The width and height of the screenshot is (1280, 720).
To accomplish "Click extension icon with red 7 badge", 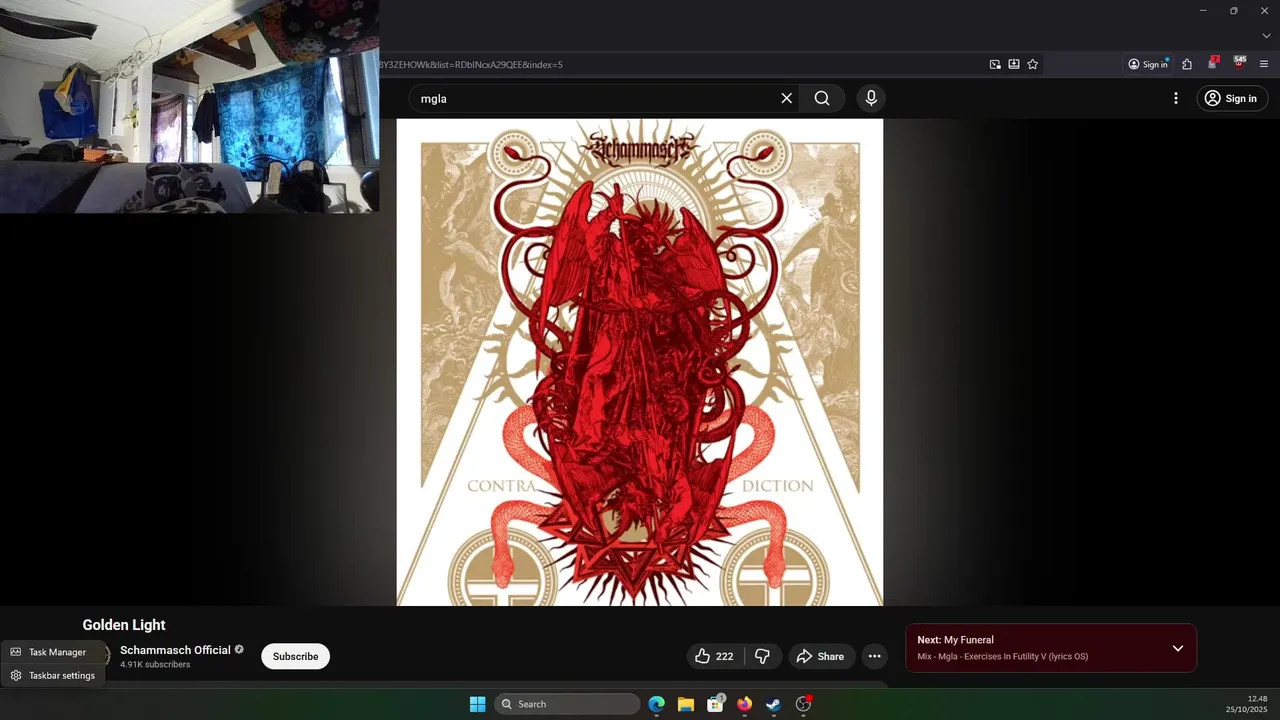I will click(1213, 63).
